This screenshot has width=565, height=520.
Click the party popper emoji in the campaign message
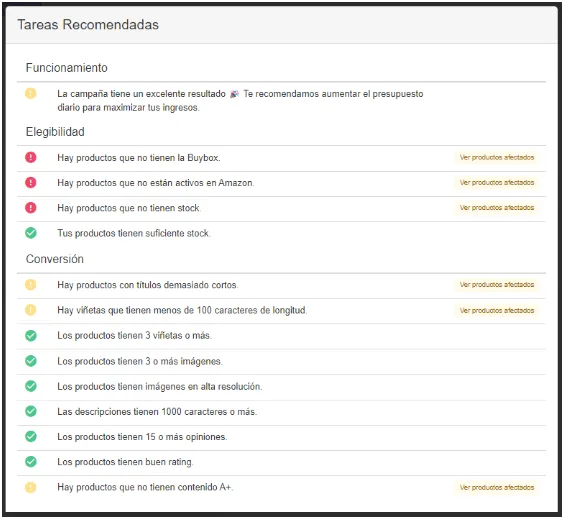coord(234,94)
